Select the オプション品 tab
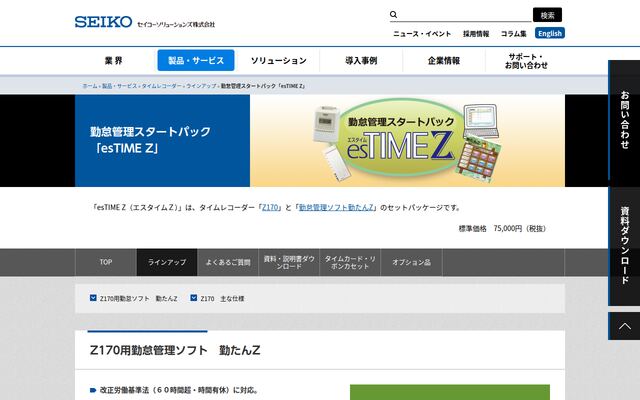This screenshot has height=400, width=640. pos(411,262)
